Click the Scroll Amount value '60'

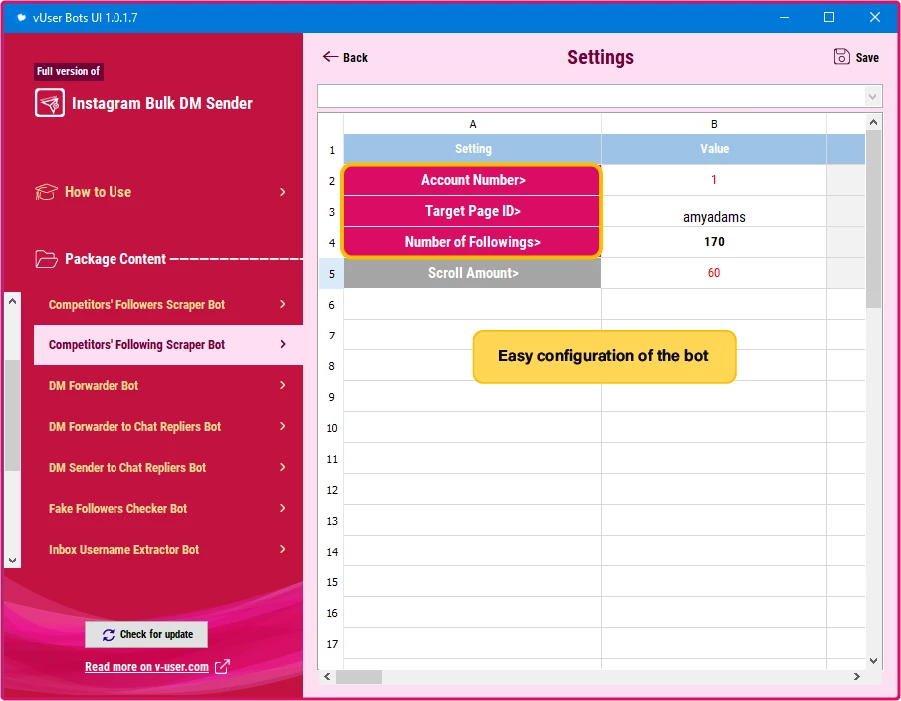(714, 273)
